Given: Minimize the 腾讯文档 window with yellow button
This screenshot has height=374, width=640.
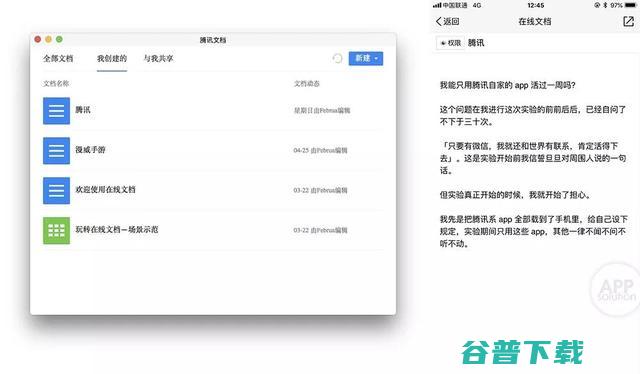Looking at the screenshot, I should pyautogui.click(x=49, y=39).
